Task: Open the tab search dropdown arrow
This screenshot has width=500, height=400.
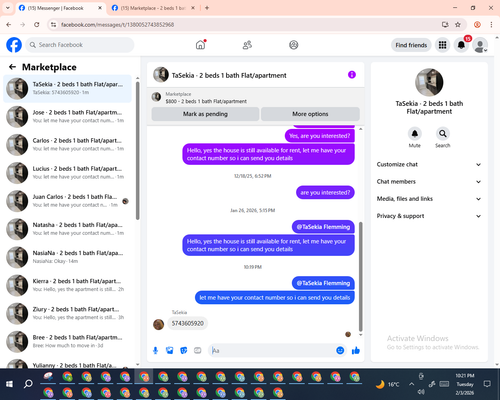Action: tap(8, 8)
